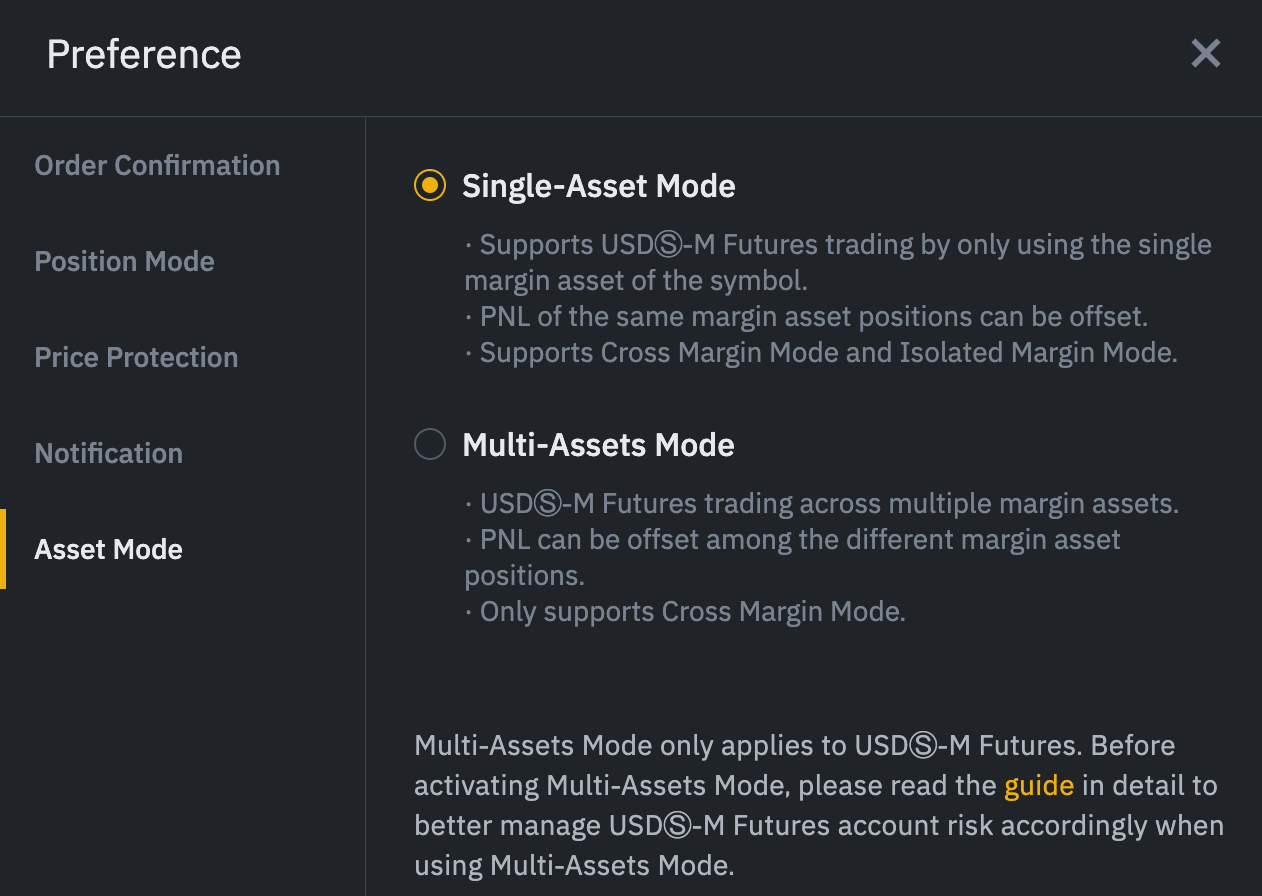
Task: Select the Multi-Assets Mode heading text
Action: click(598, 445)
